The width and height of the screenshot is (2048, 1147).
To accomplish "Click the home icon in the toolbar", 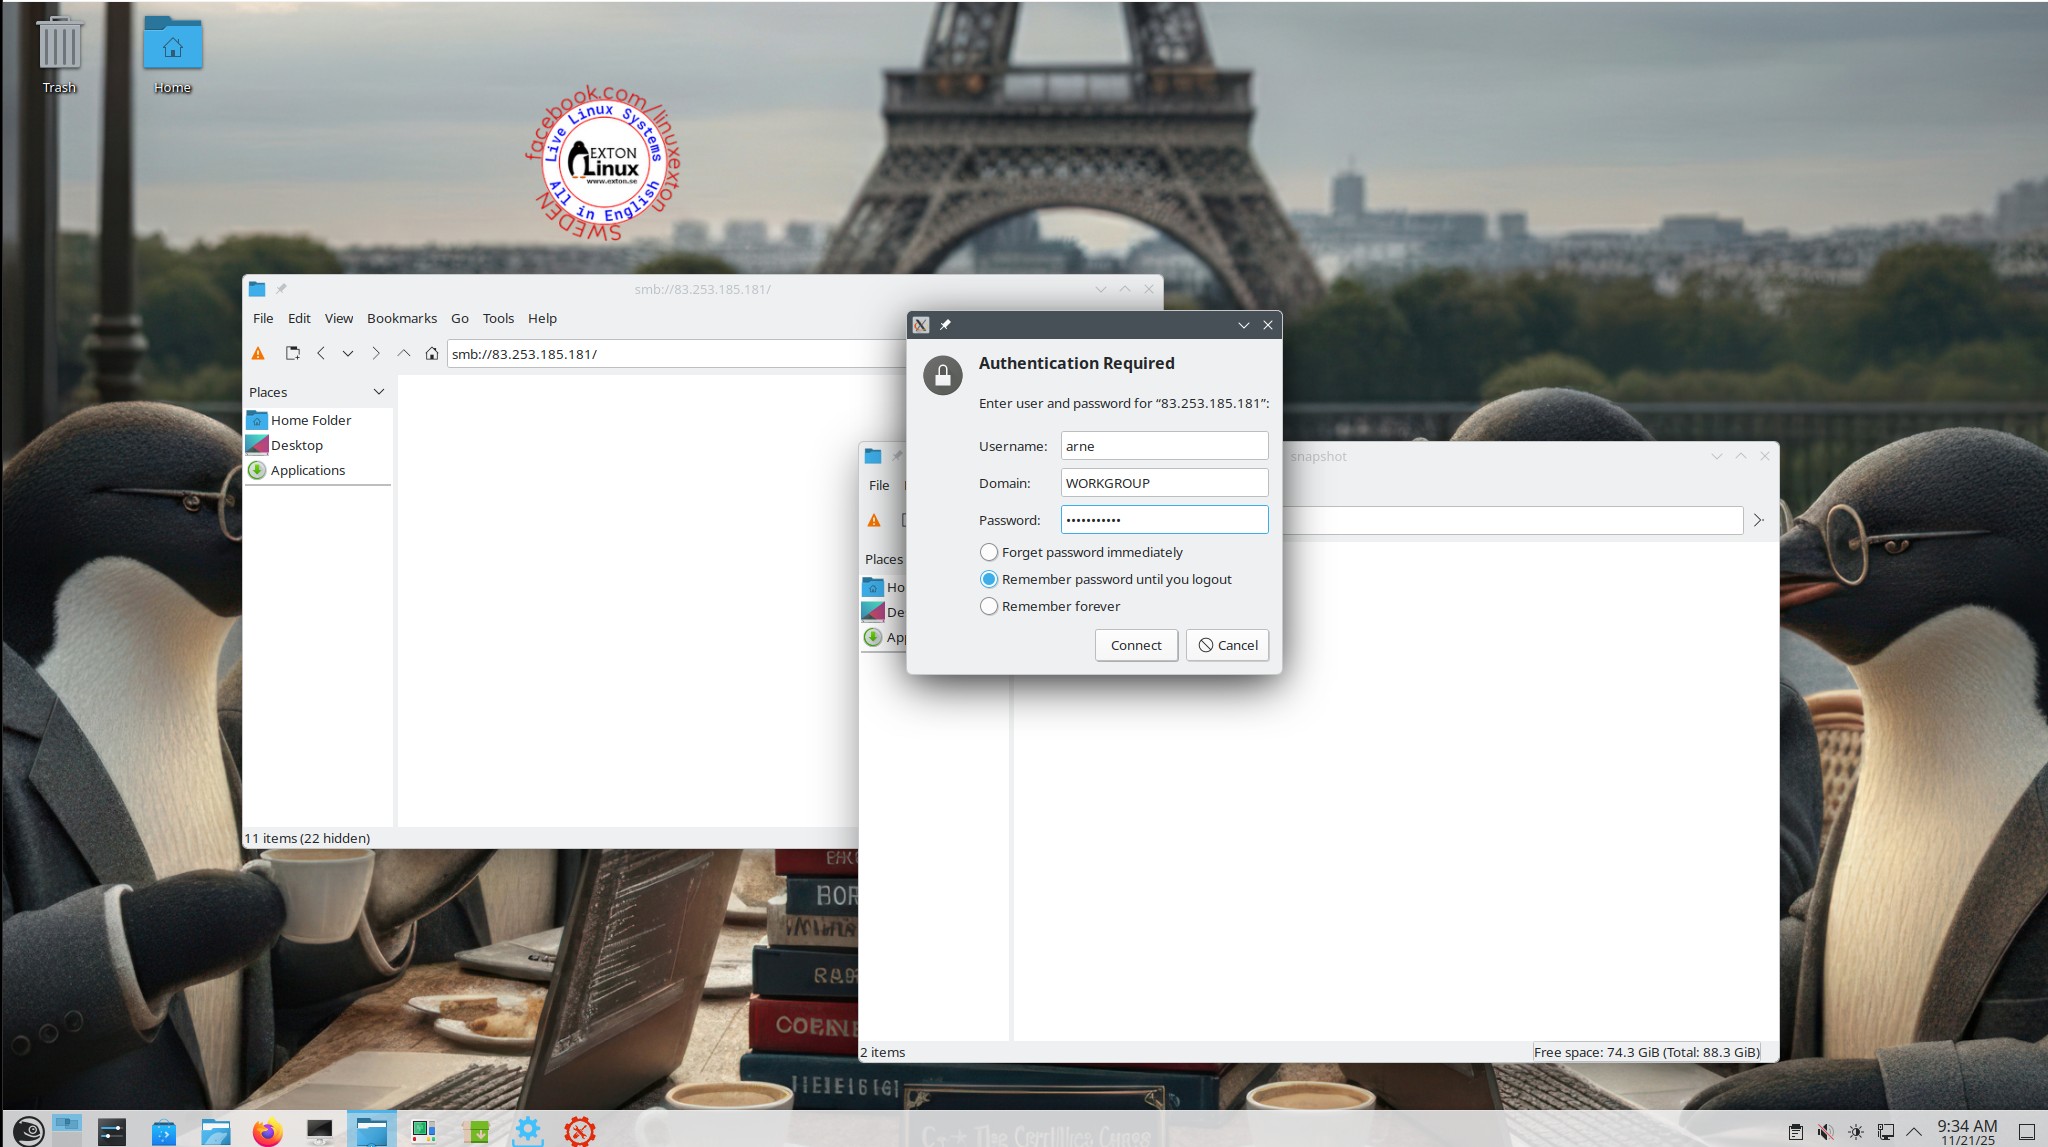I will coord(432,354).
